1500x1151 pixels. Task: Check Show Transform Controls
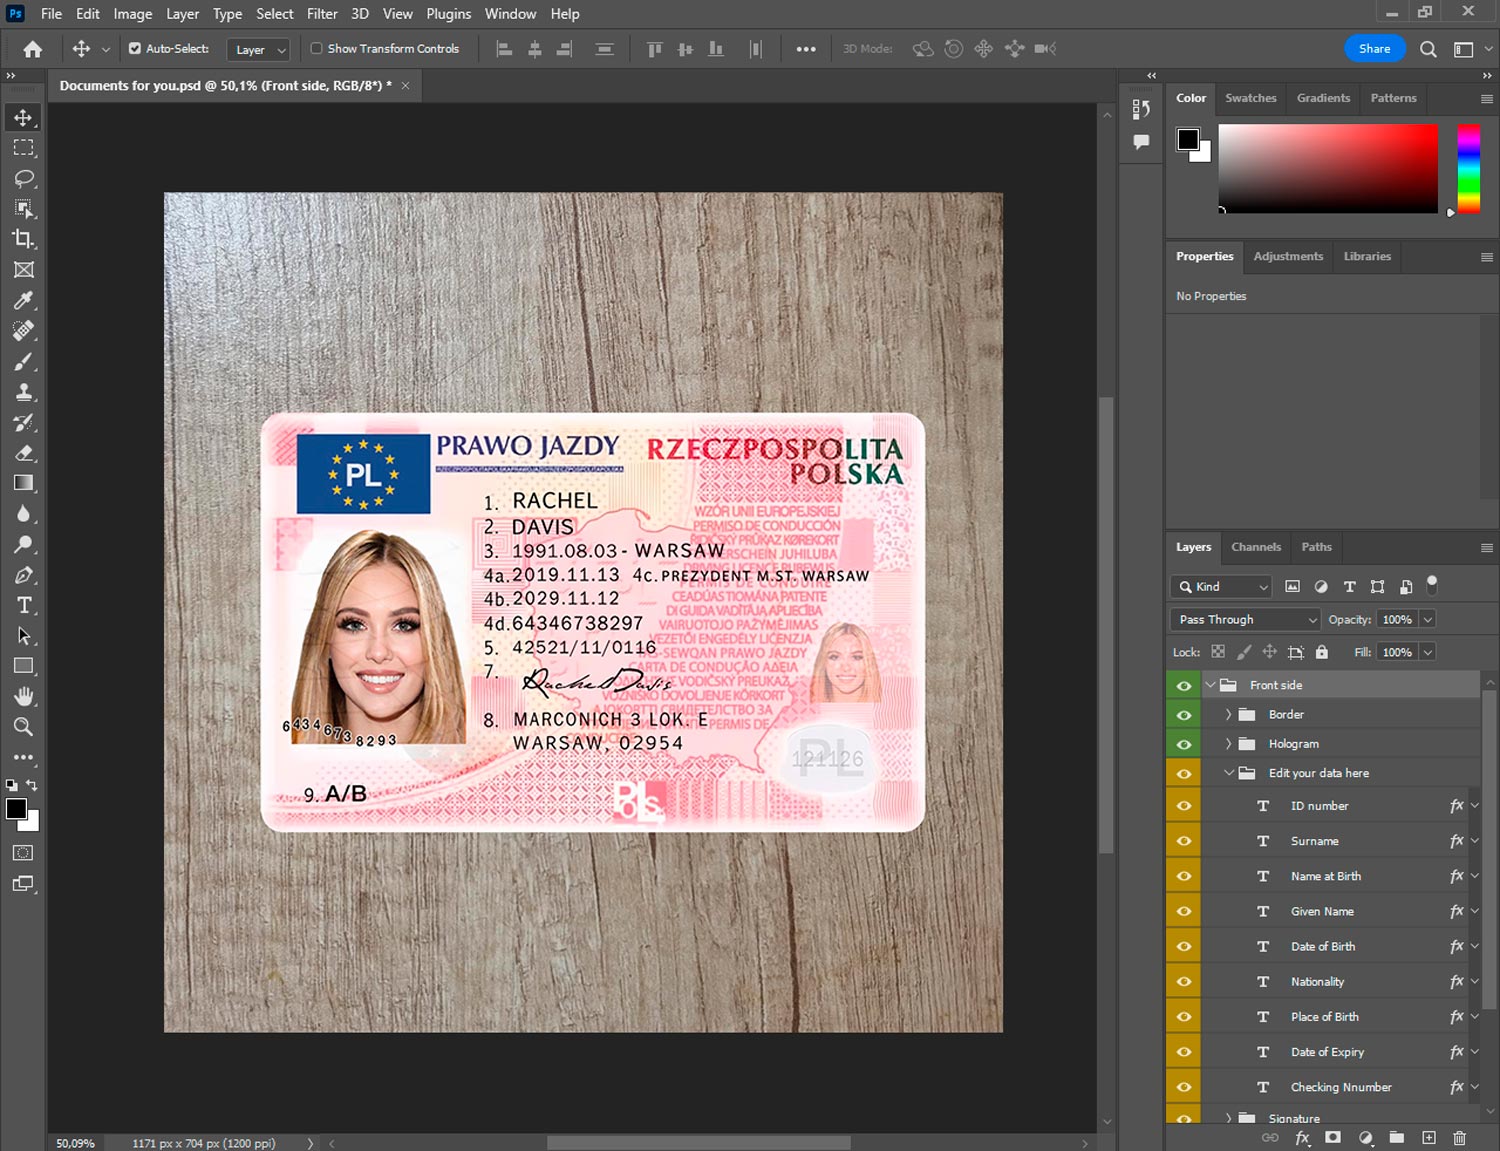click(316, 48)
